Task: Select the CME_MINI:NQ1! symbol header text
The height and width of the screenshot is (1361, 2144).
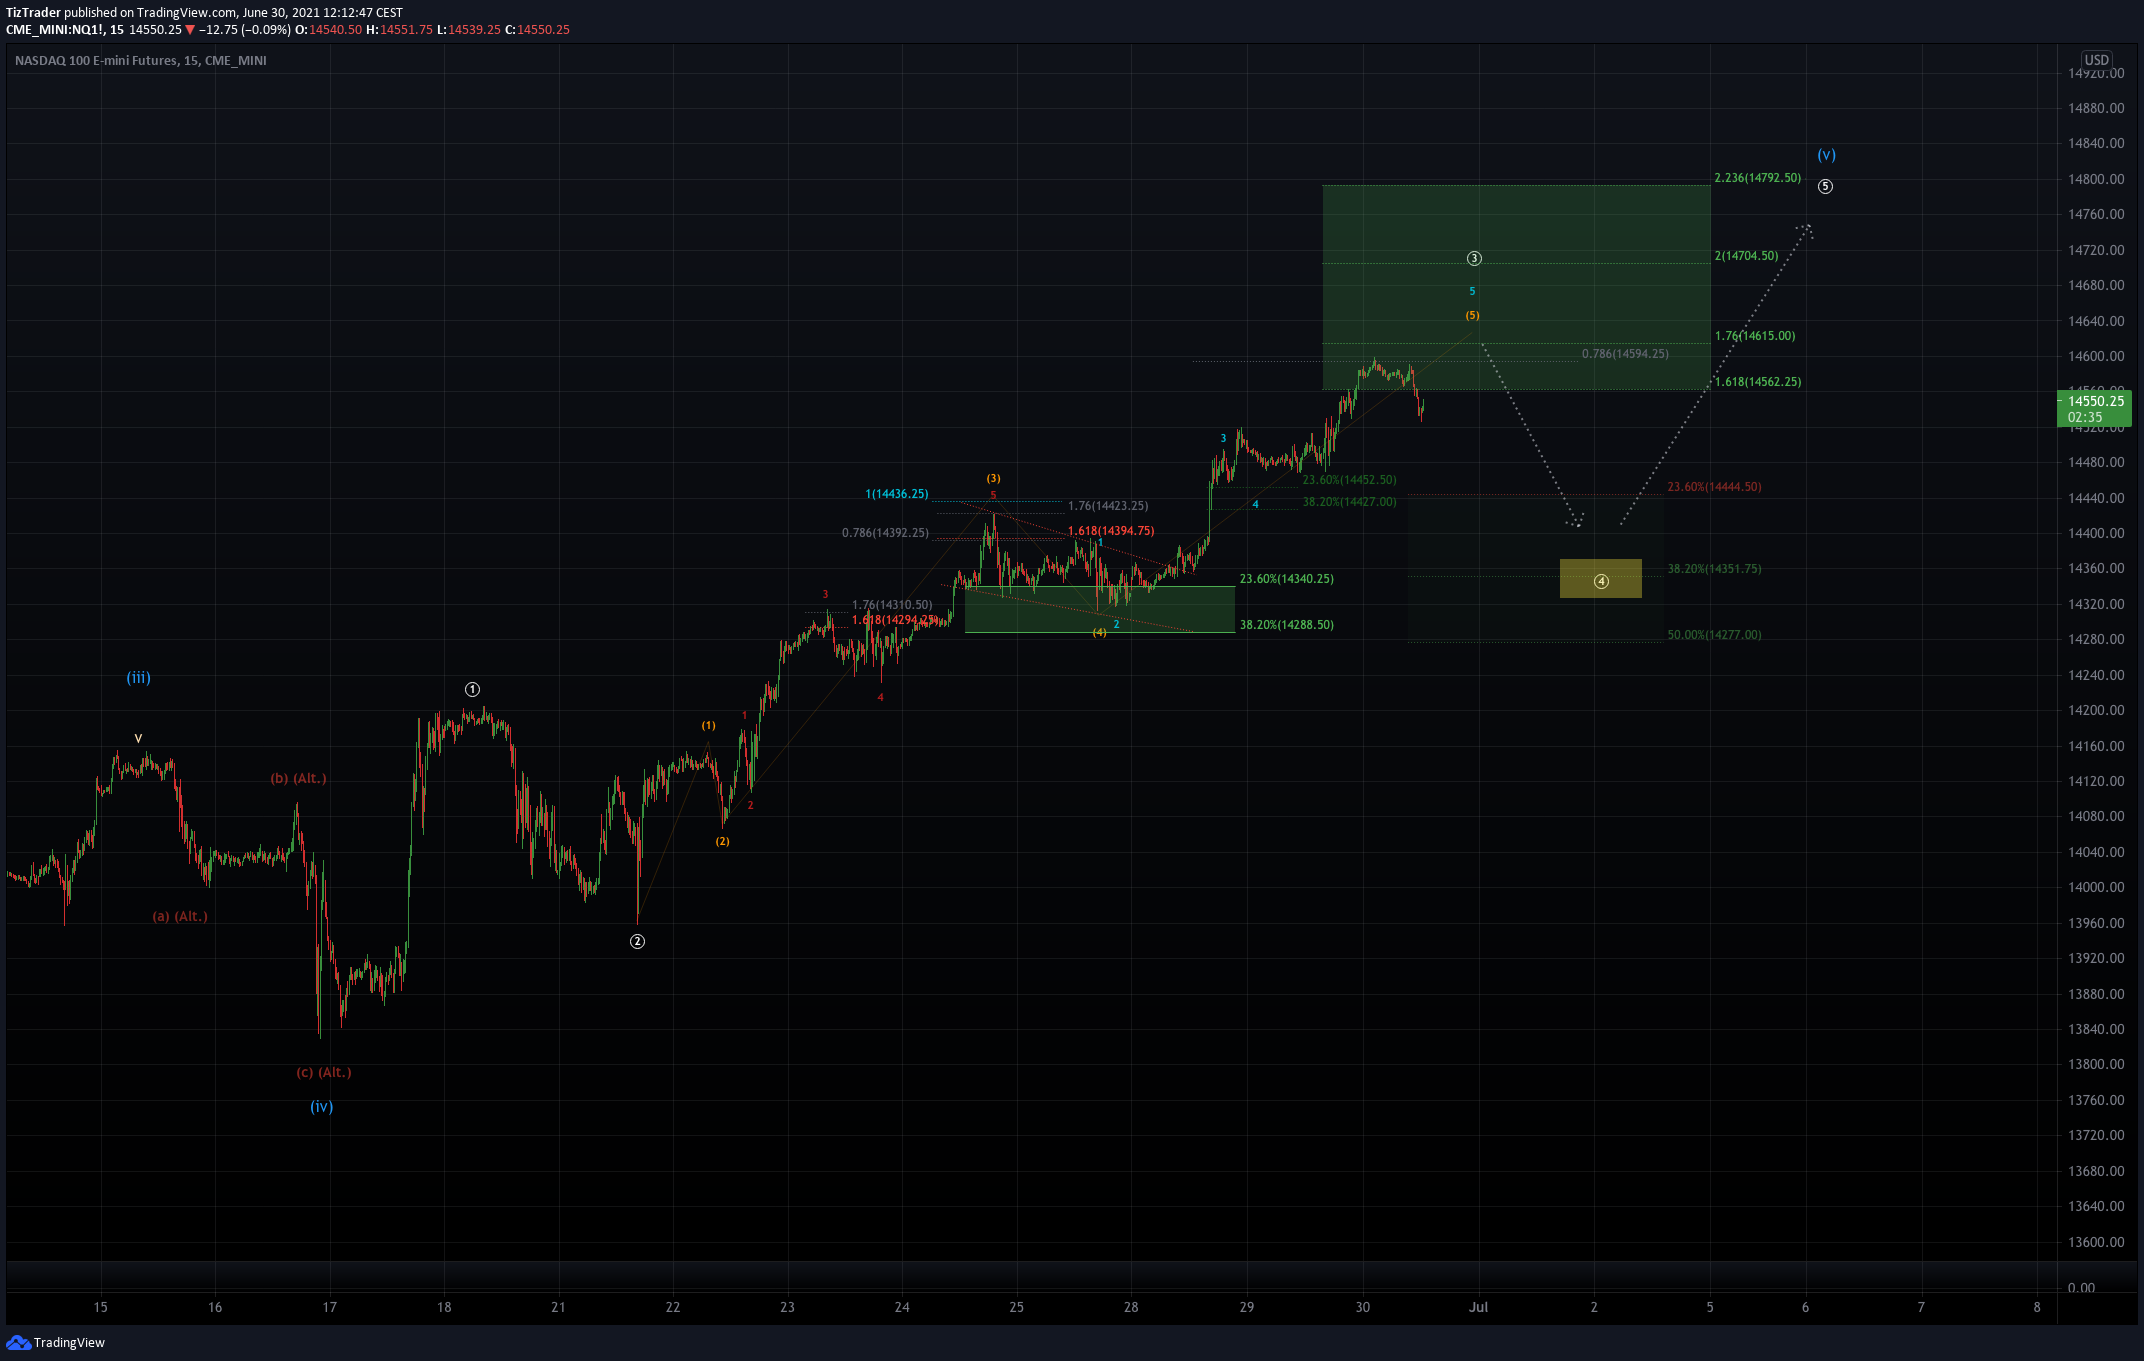Action: [x=55, y=30]
